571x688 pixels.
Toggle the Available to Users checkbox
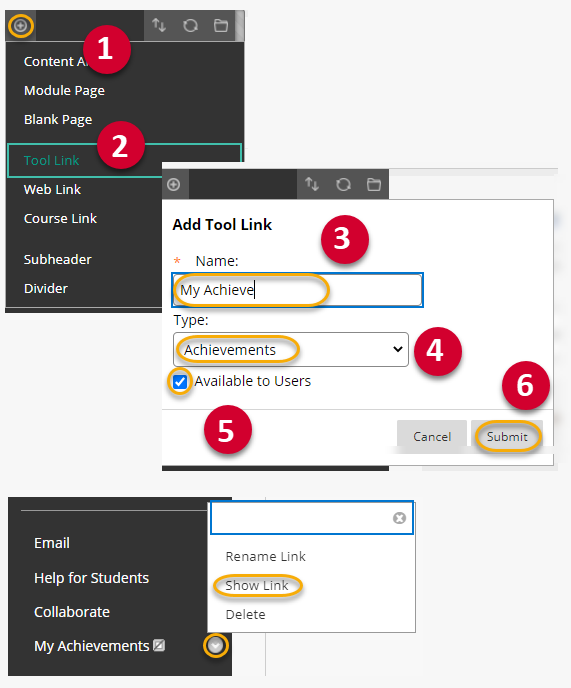180,382
